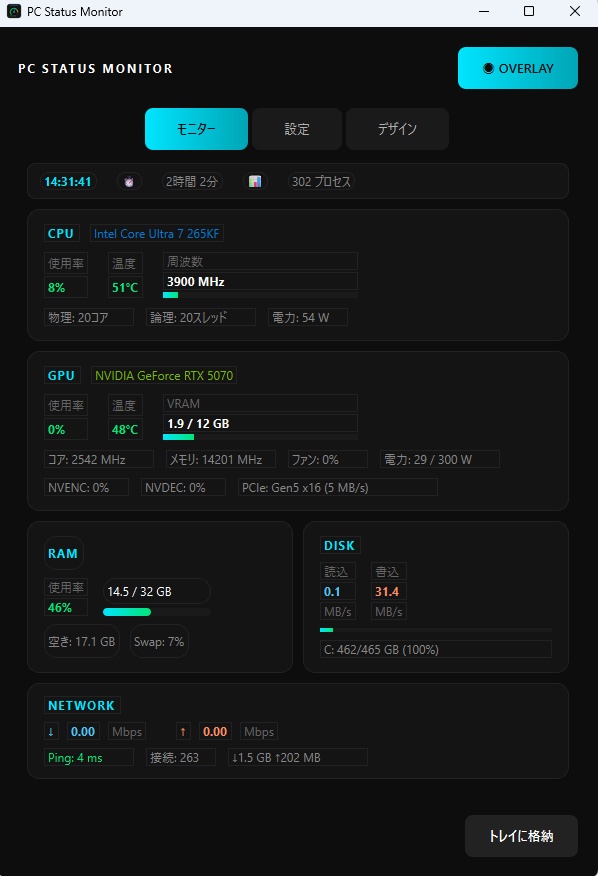
Task: Open the Intel Core Ultra 7 265KF link
Action: (156, 233)
